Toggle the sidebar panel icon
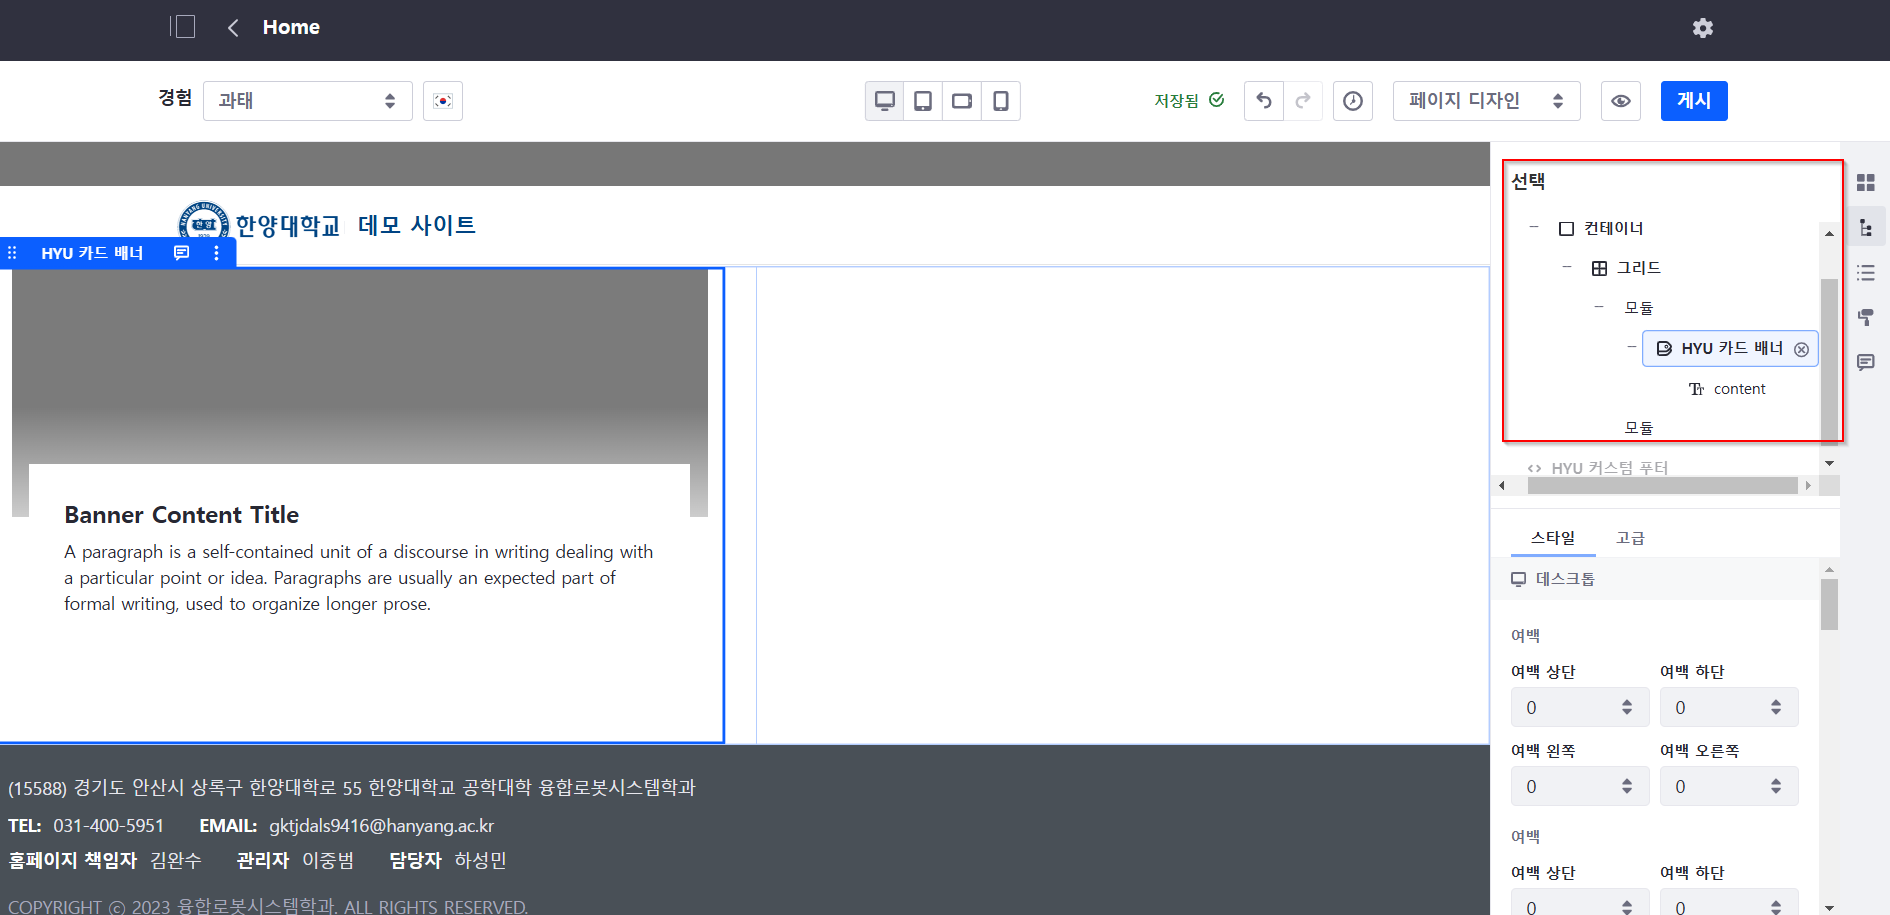The image size is (1890, 915). click(182, 27)
